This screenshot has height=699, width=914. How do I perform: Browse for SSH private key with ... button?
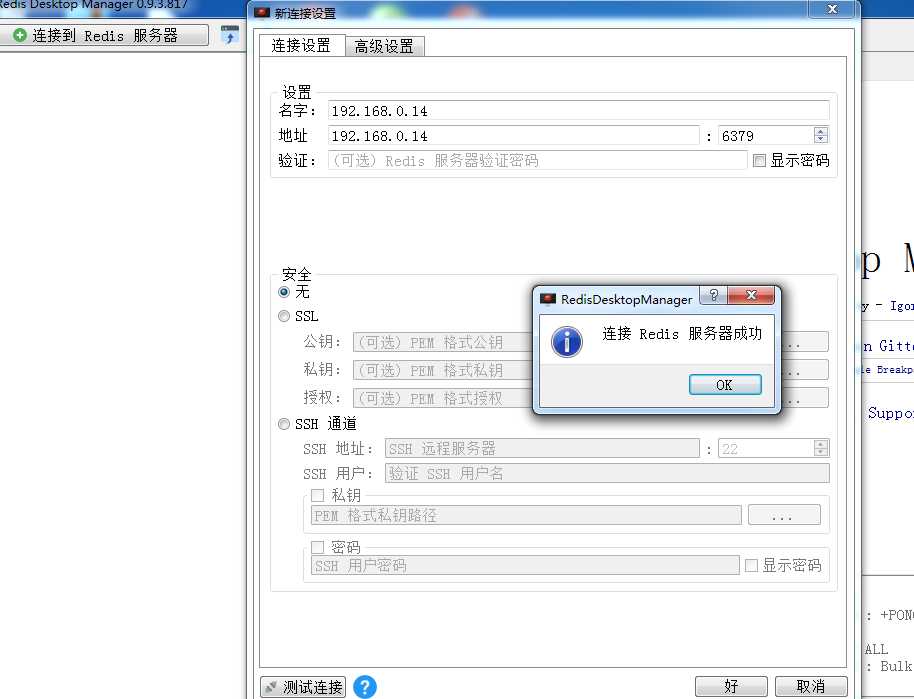(x=784, y=515)
